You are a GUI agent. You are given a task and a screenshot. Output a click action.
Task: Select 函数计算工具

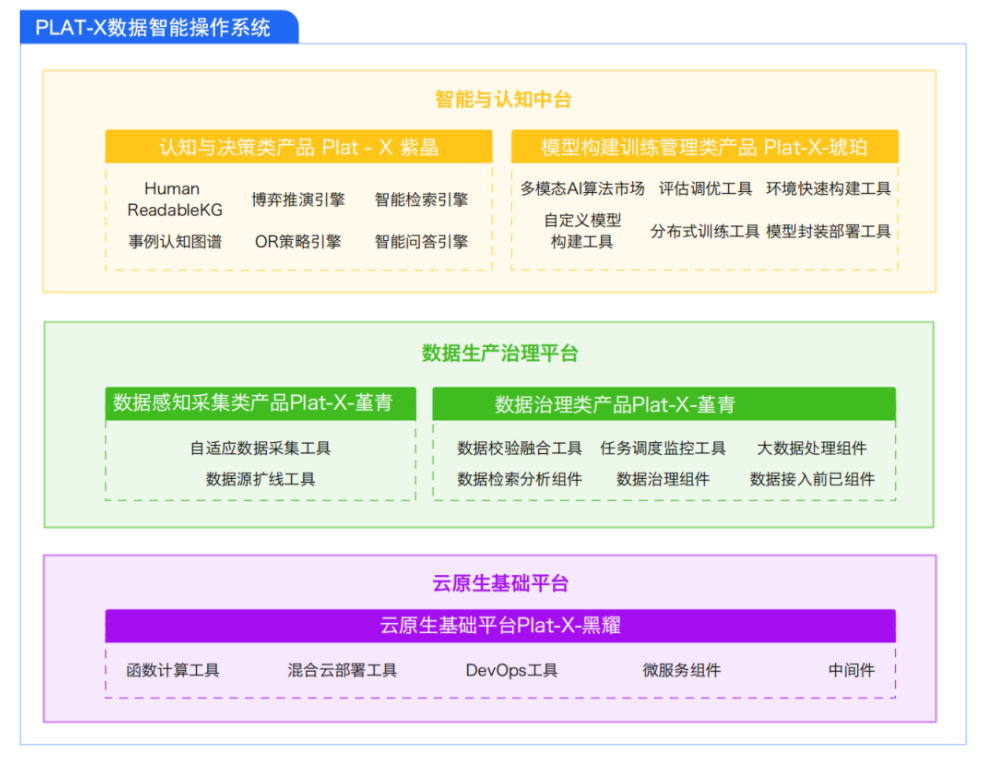pos(173,670)
